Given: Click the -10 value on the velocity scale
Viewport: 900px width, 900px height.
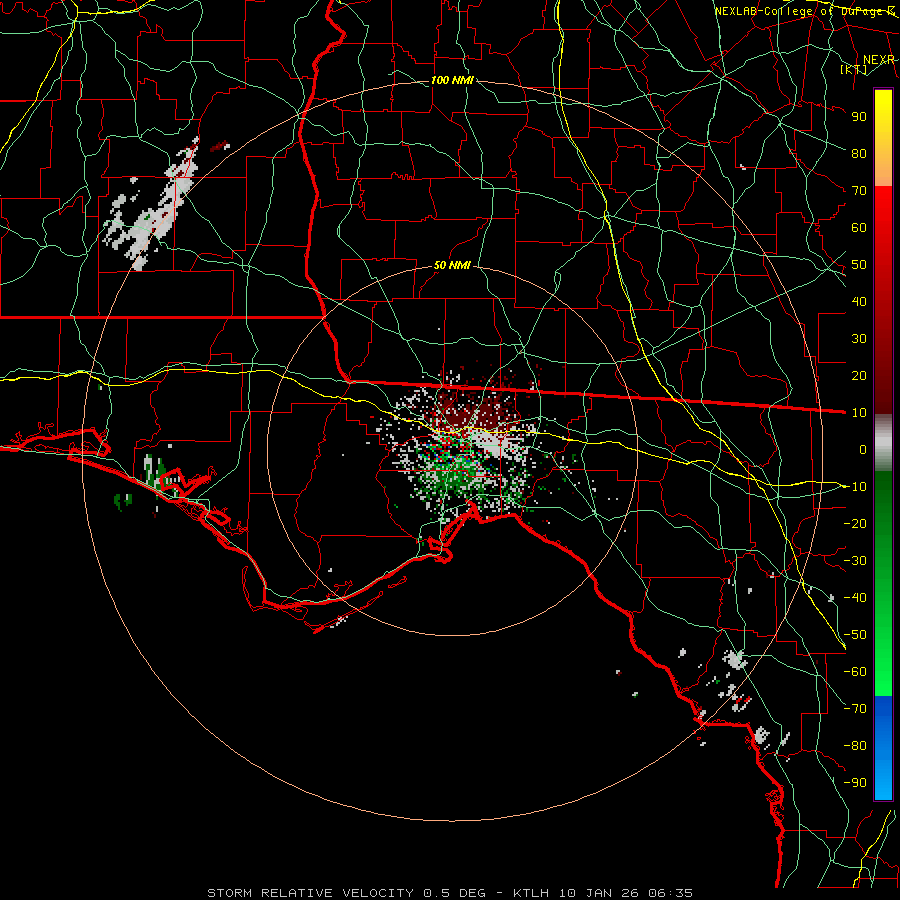Looking at the screenshot, I should point(855,487).
